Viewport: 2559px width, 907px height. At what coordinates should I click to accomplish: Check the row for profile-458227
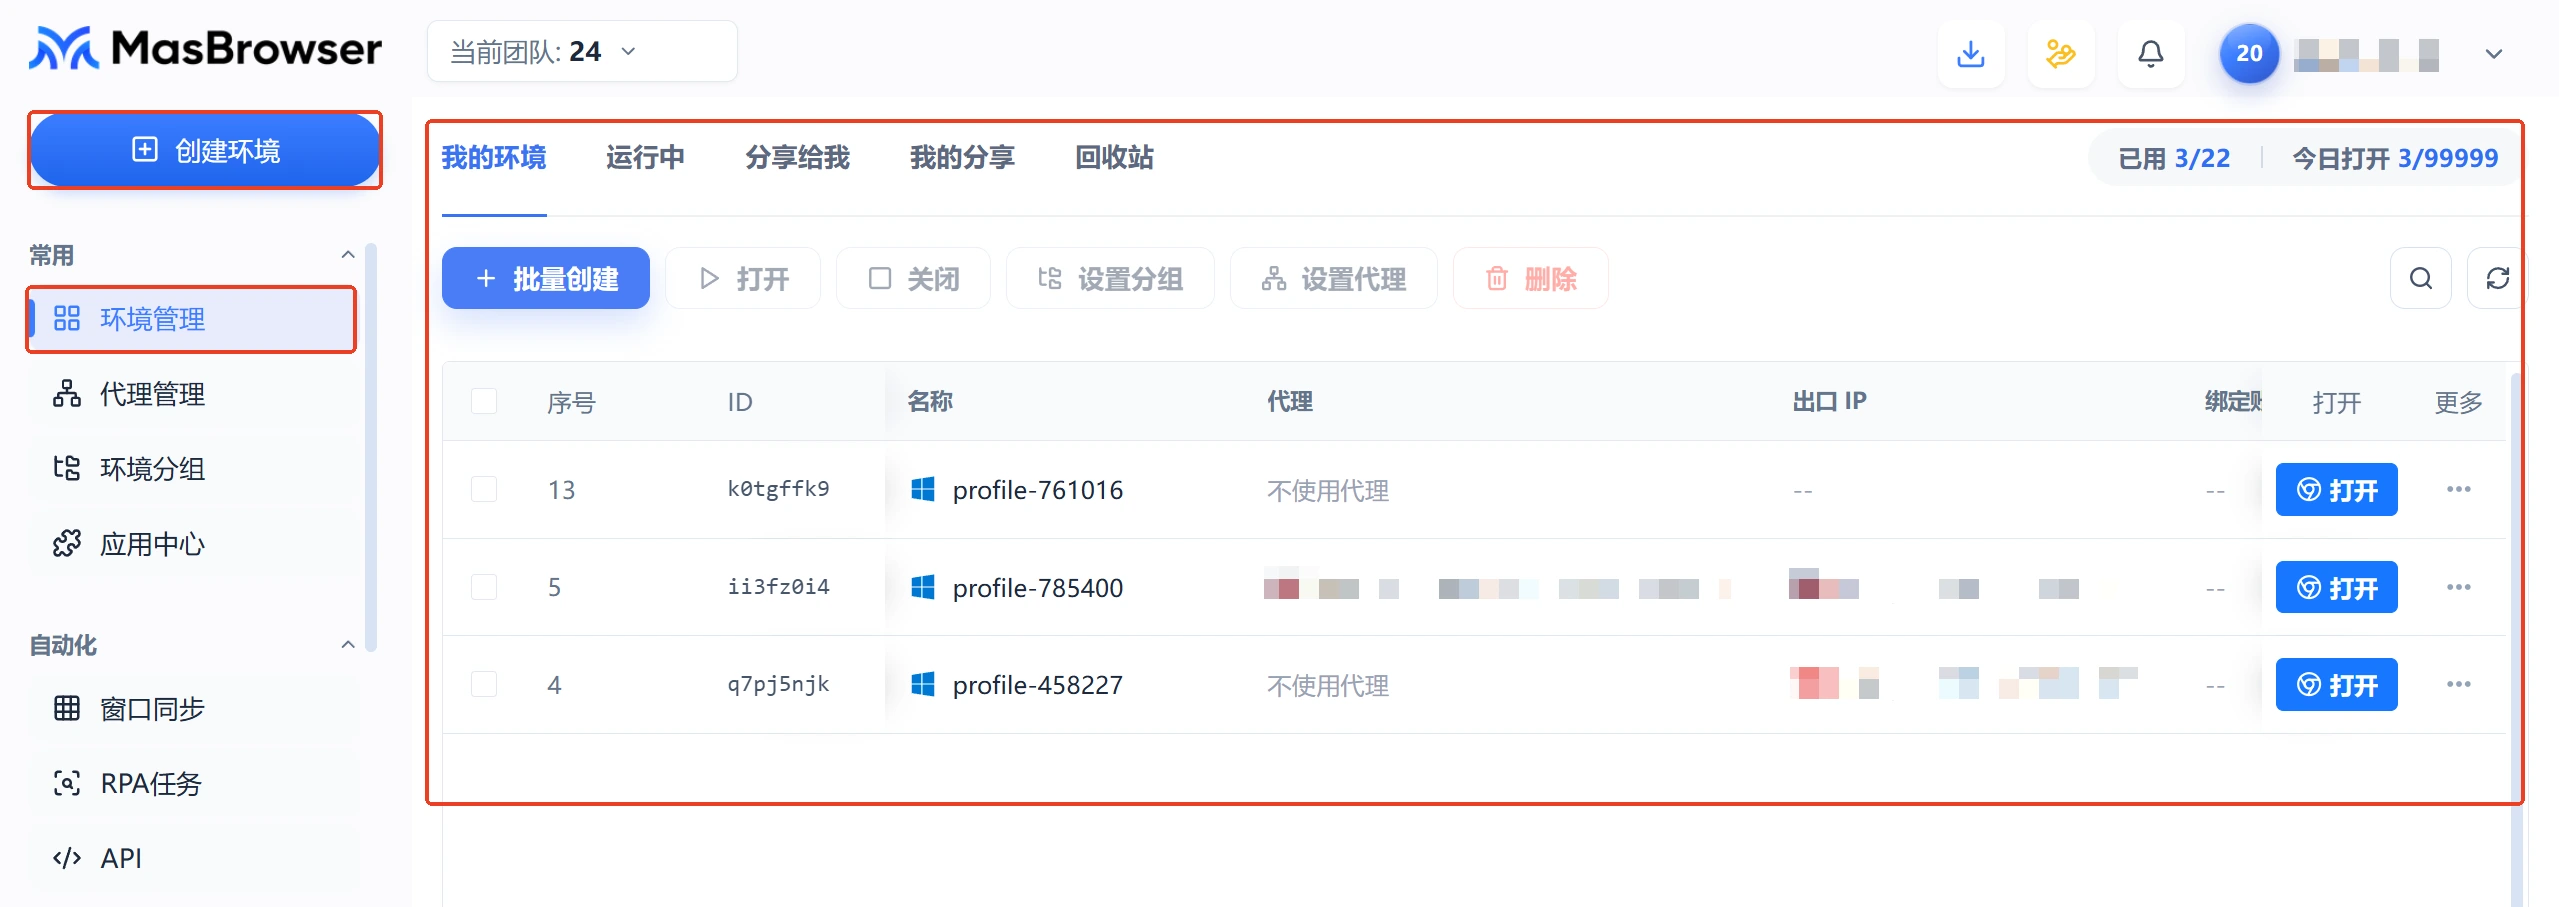pos(484,684)
